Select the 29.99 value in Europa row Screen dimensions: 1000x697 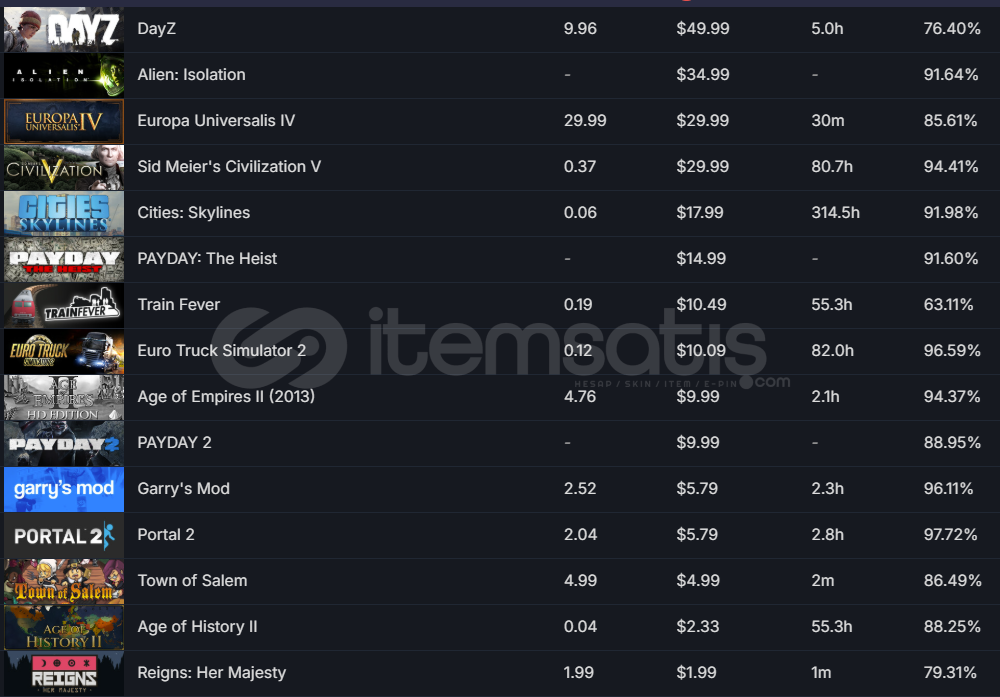pos(585,121)
